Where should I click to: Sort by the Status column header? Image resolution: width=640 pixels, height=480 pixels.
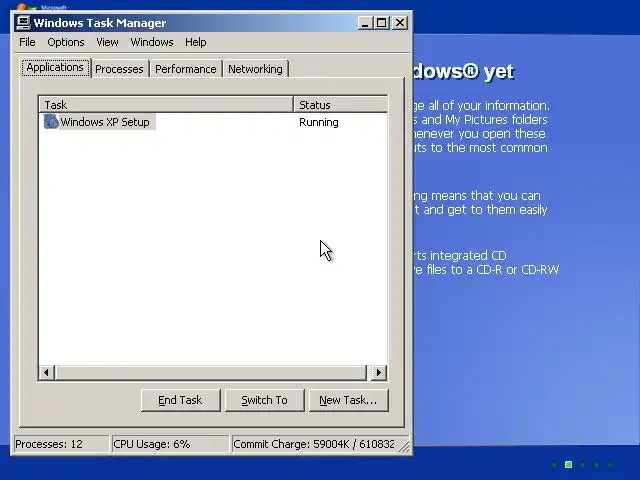[x=340, y=104]
